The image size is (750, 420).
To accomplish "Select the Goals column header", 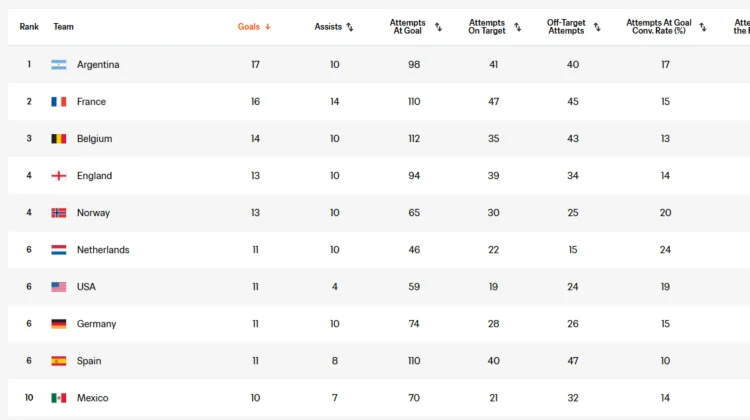I will [x=249, y=27].
